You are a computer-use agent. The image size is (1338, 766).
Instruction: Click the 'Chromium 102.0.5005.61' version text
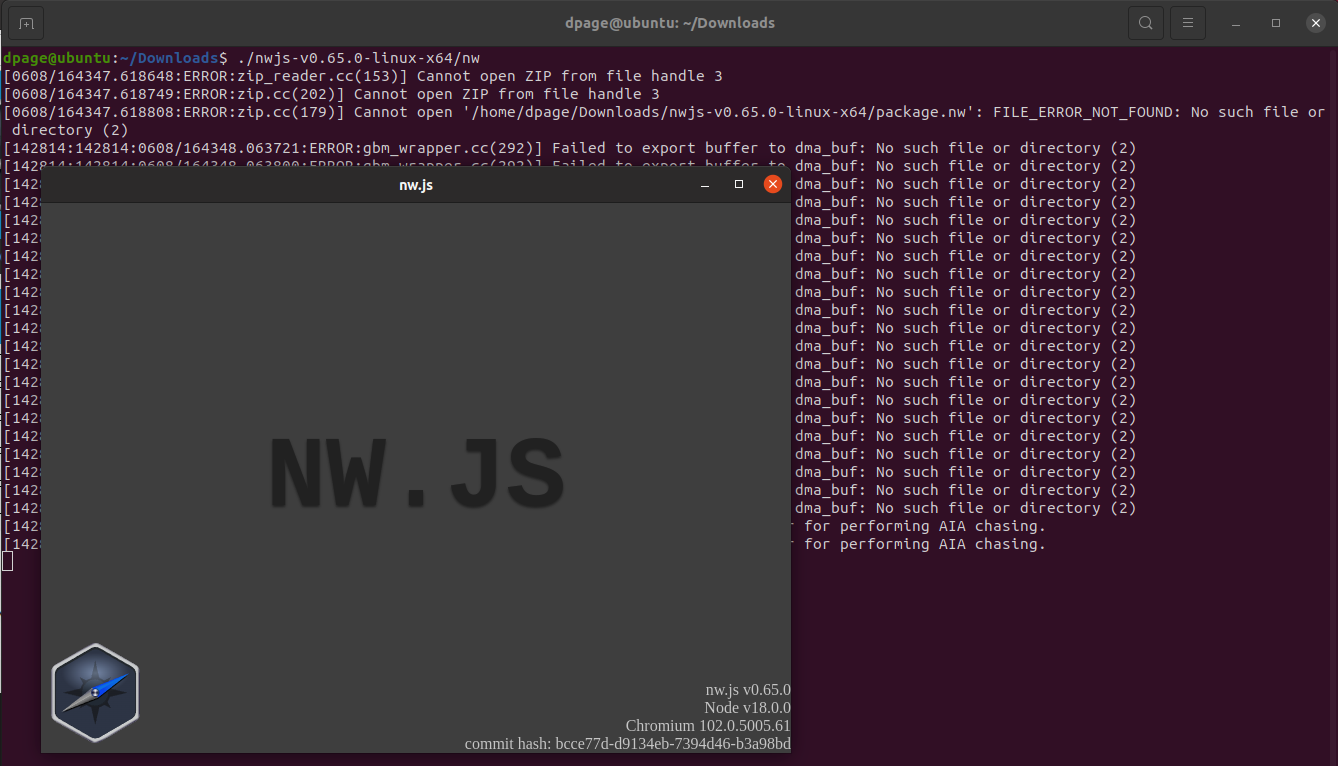coord(708,726)
